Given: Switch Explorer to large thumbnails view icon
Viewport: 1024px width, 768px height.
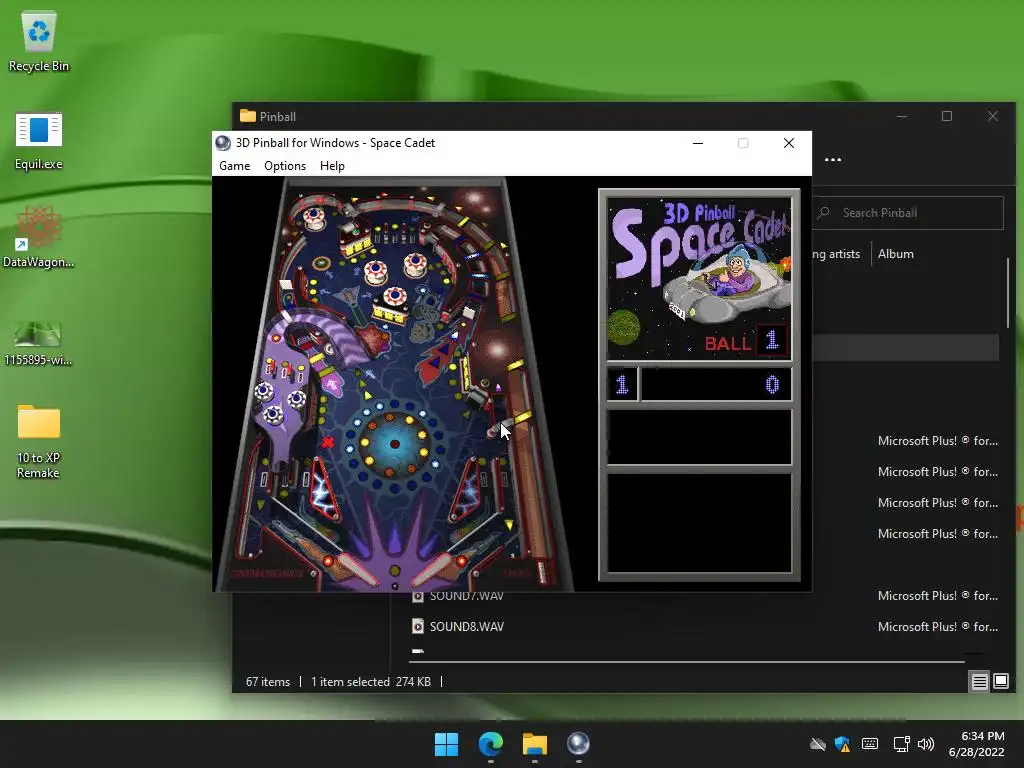Looking at the screenshot, I should click(x=1000, y=682).
